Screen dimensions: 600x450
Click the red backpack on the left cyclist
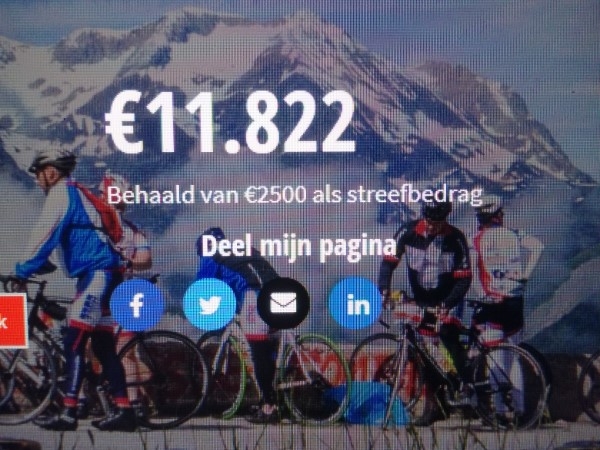click(x=103, y=212)
